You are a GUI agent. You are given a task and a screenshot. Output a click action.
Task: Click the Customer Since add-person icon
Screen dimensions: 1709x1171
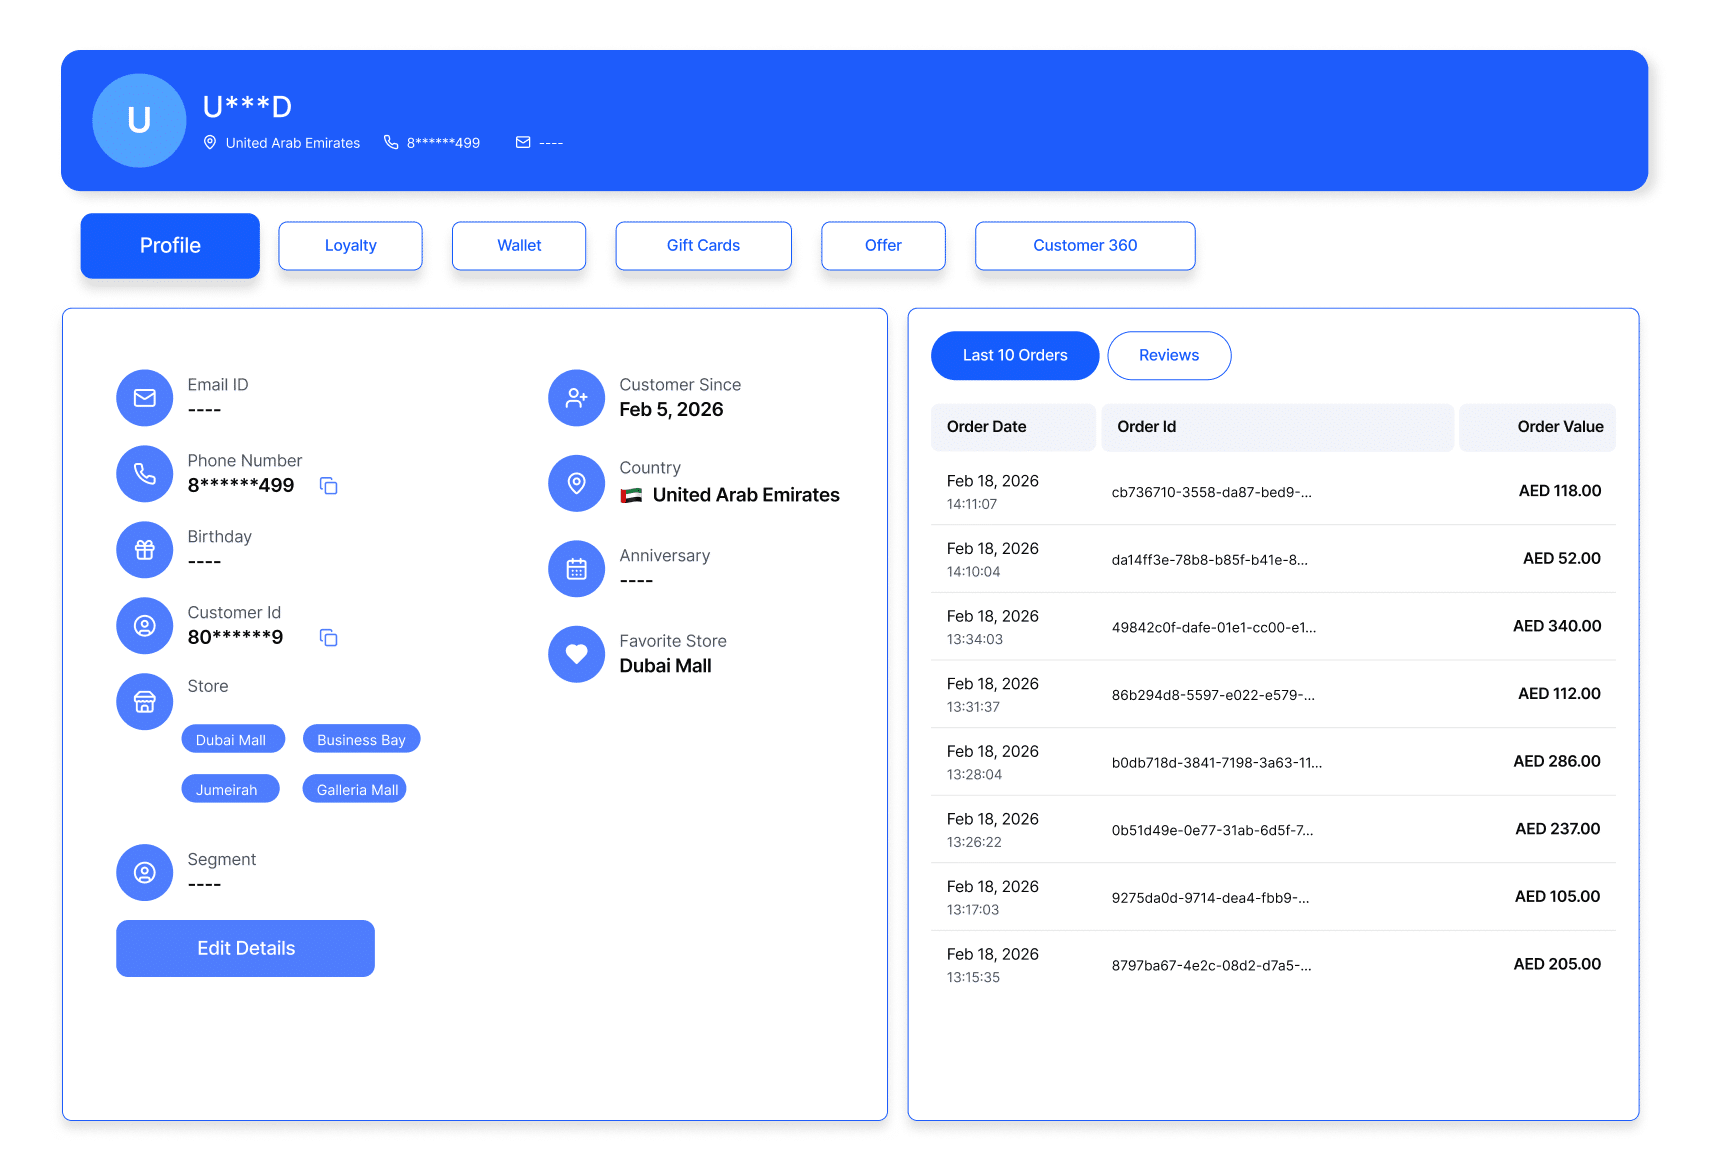click(x=576, y=397)
